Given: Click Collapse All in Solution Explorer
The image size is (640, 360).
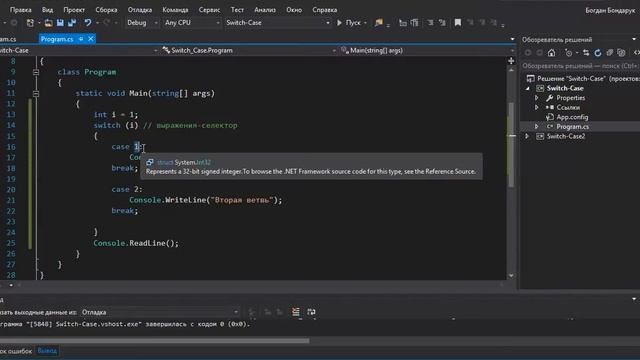Looking at the screenshot, I should coord(609,53).
